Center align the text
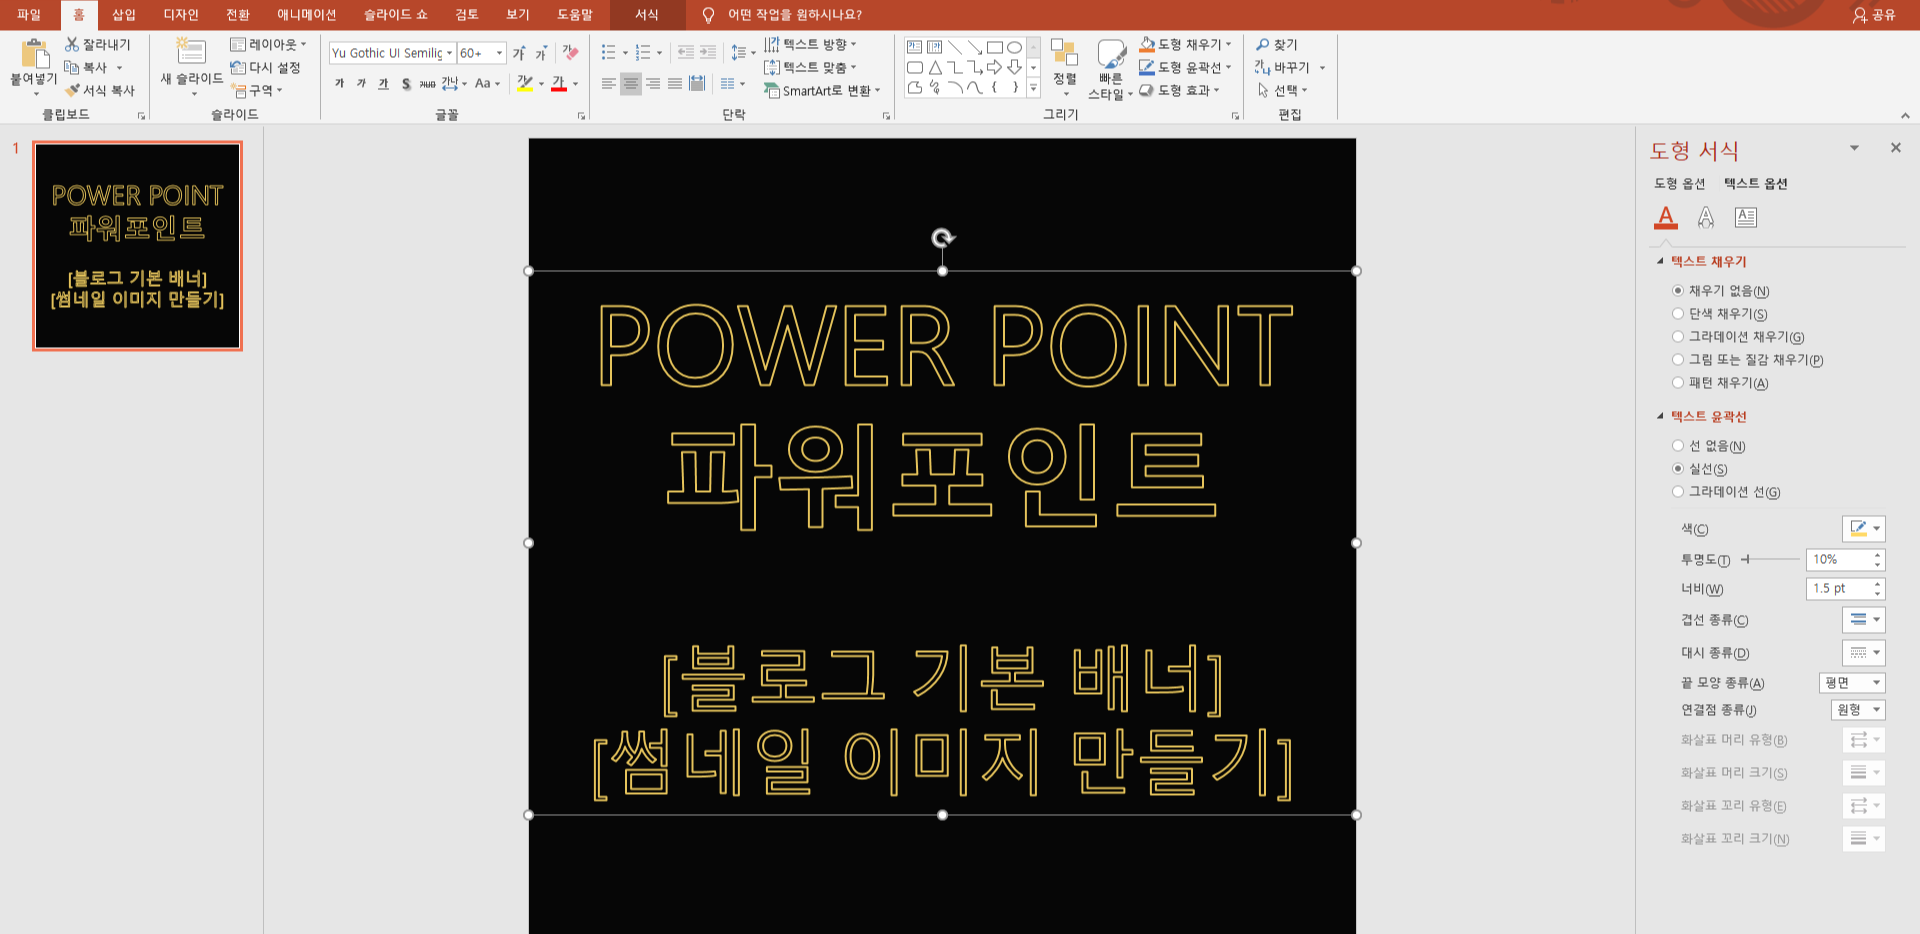Image resolution: width=1920 pixels, height=934 pixels. pos(631,84)
